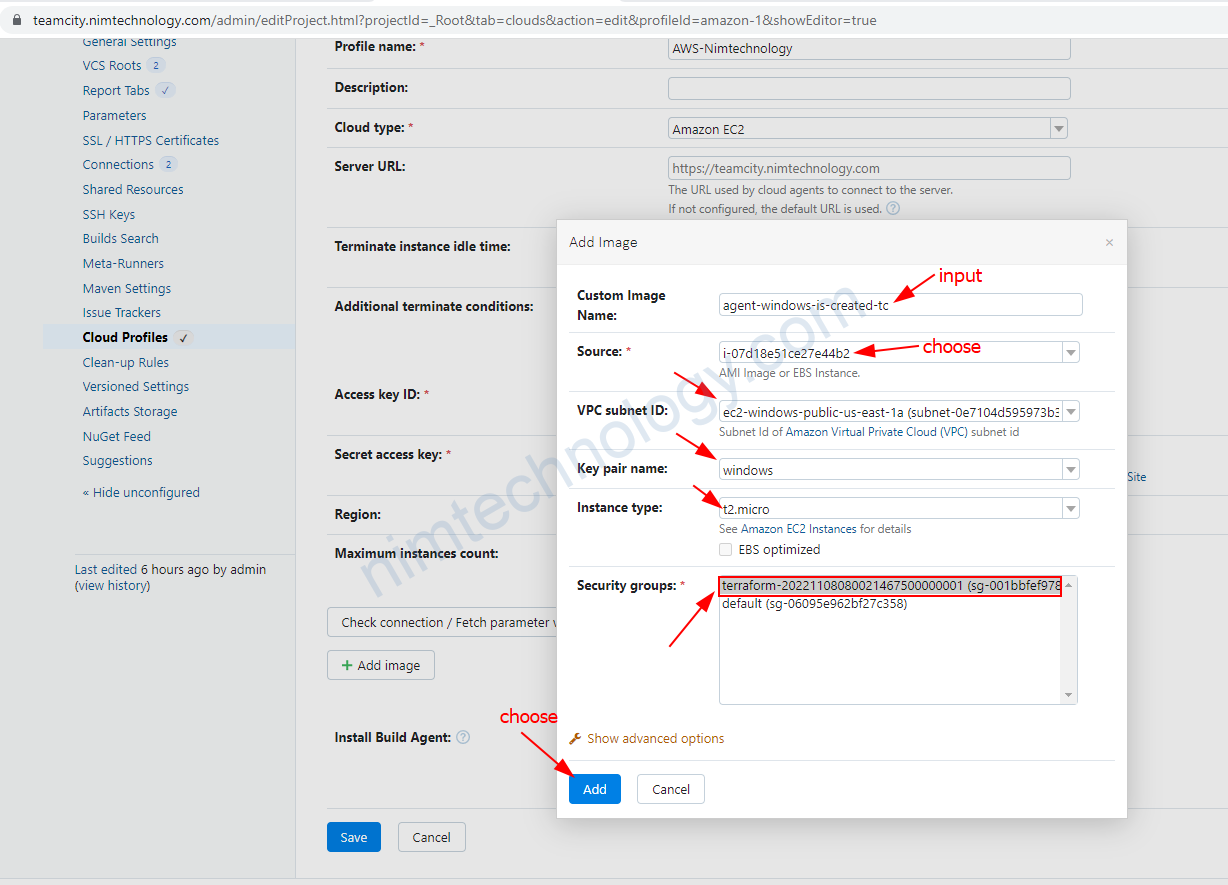The height and width of the screenshot is (885, 1228).
Task: Show advanced options in the dialog
Action: 656,739
